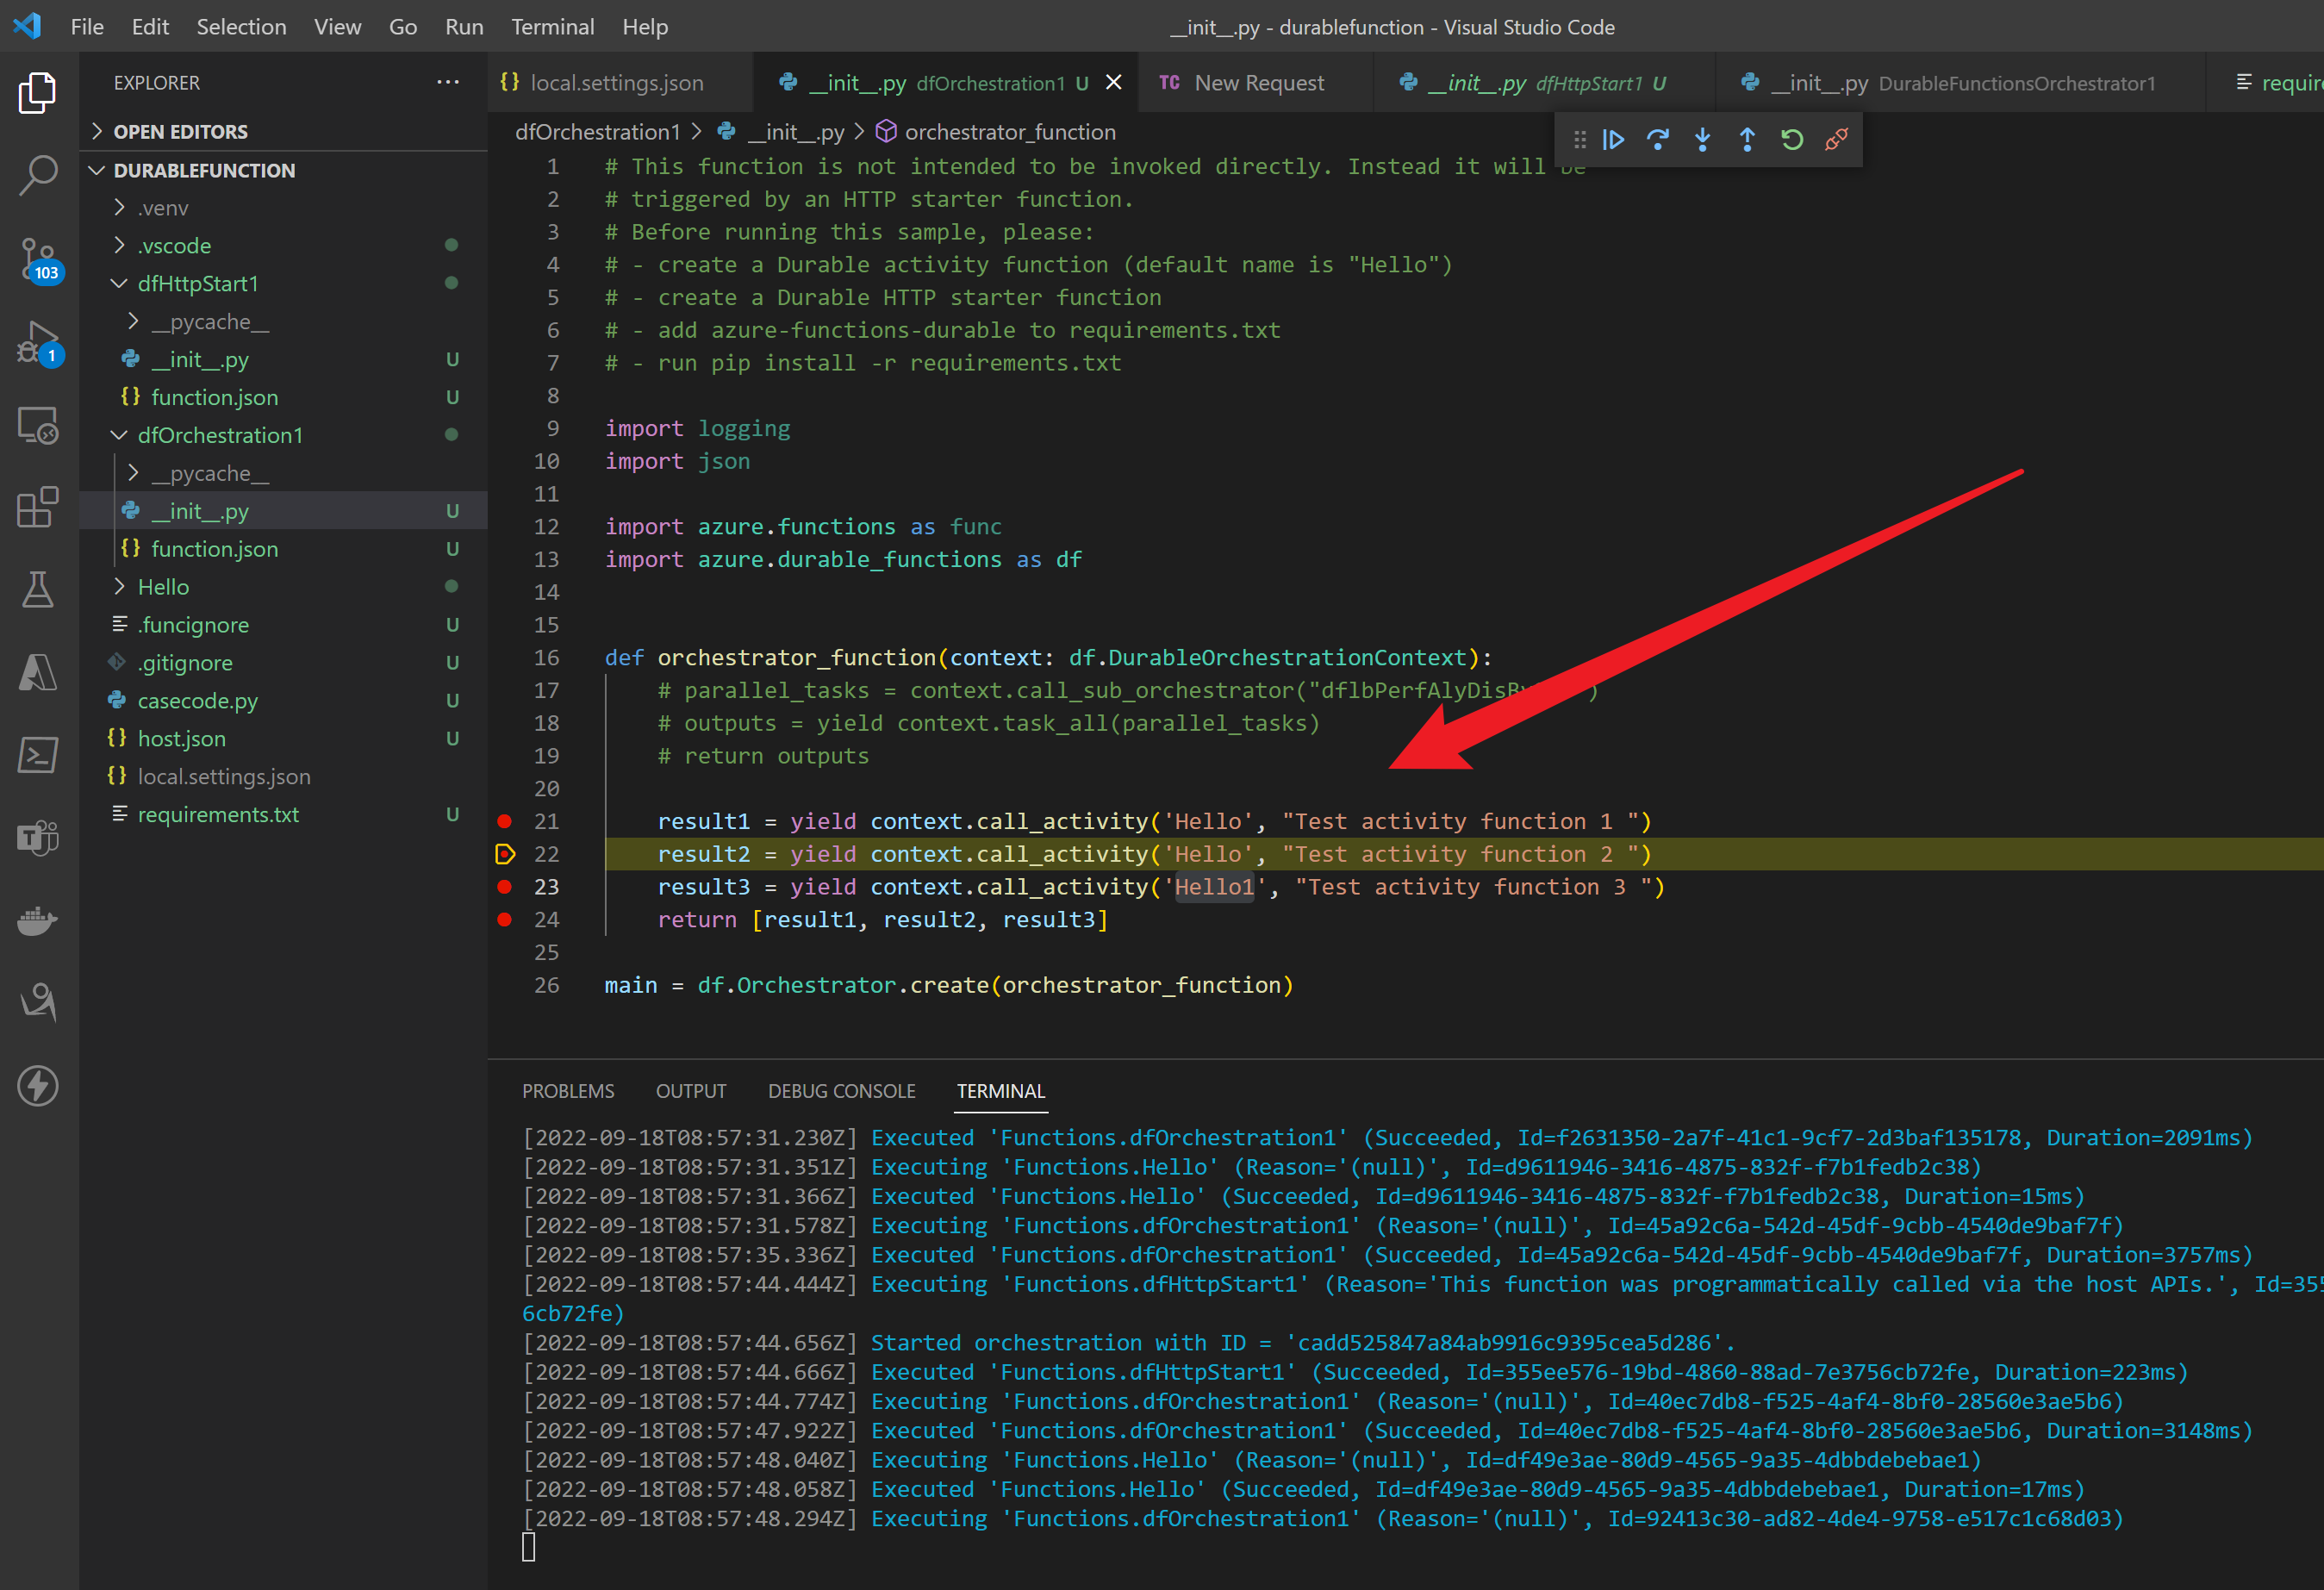This screenshot has width=2324, height=1590.
Task: Close the dfOrchestration1 __init__.py tab
Action: 1113,83
